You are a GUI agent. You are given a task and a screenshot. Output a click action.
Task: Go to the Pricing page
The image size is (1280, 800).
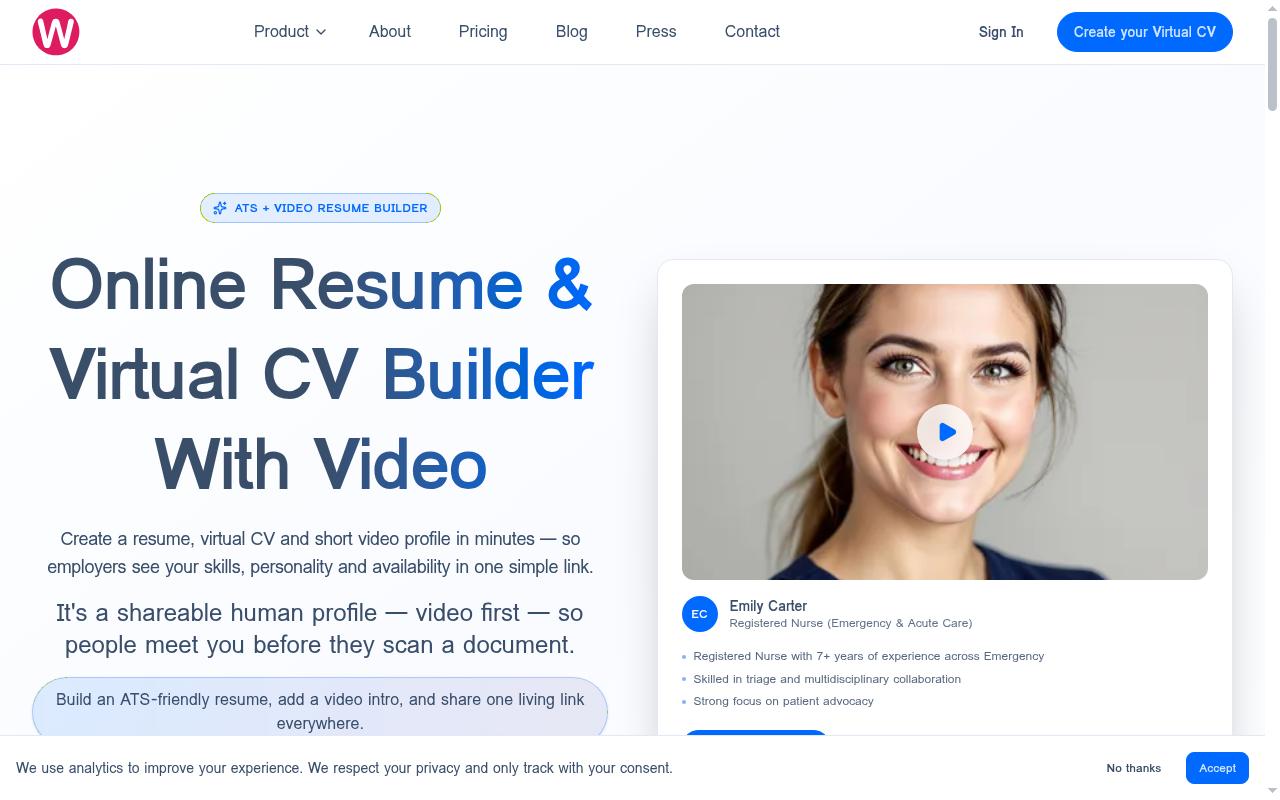[483, 32]
